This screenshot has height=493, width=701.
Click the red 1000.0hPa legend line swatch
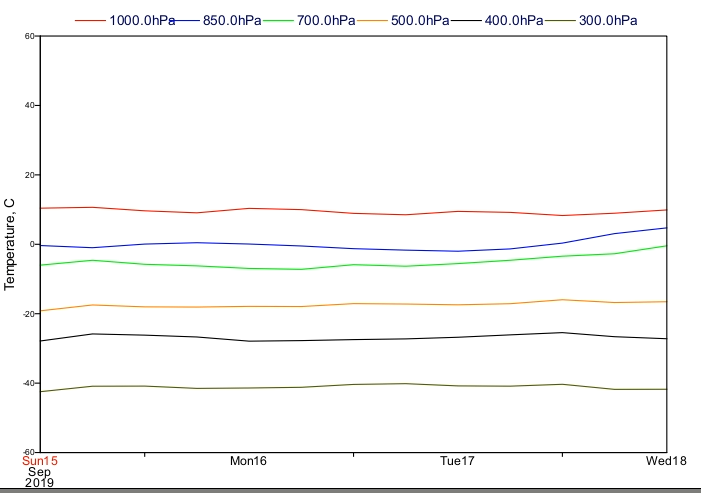(90, 21)
